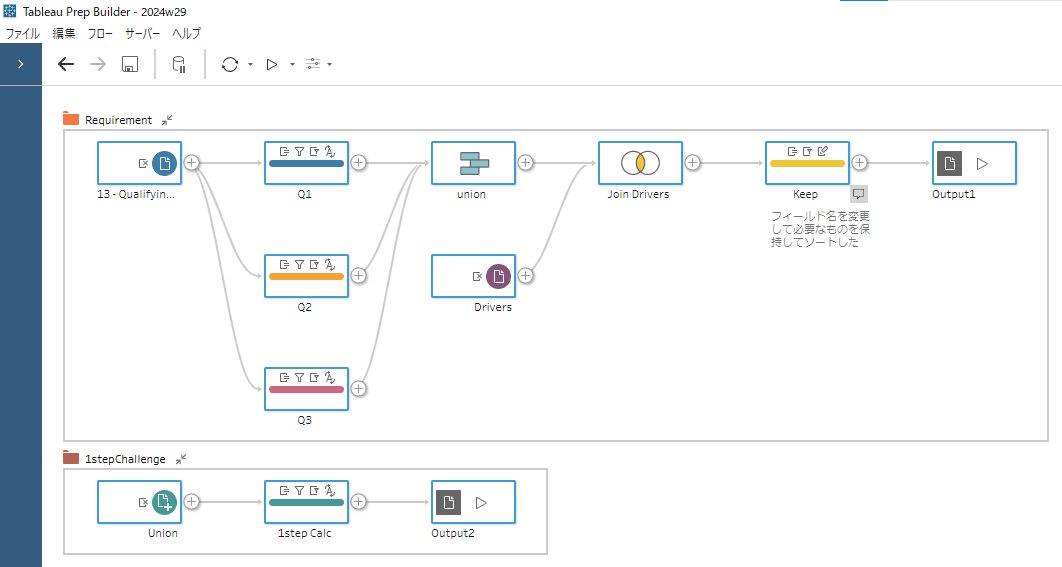Click the plus button after Drivers
1062x567 pixels.
point(526,276)
